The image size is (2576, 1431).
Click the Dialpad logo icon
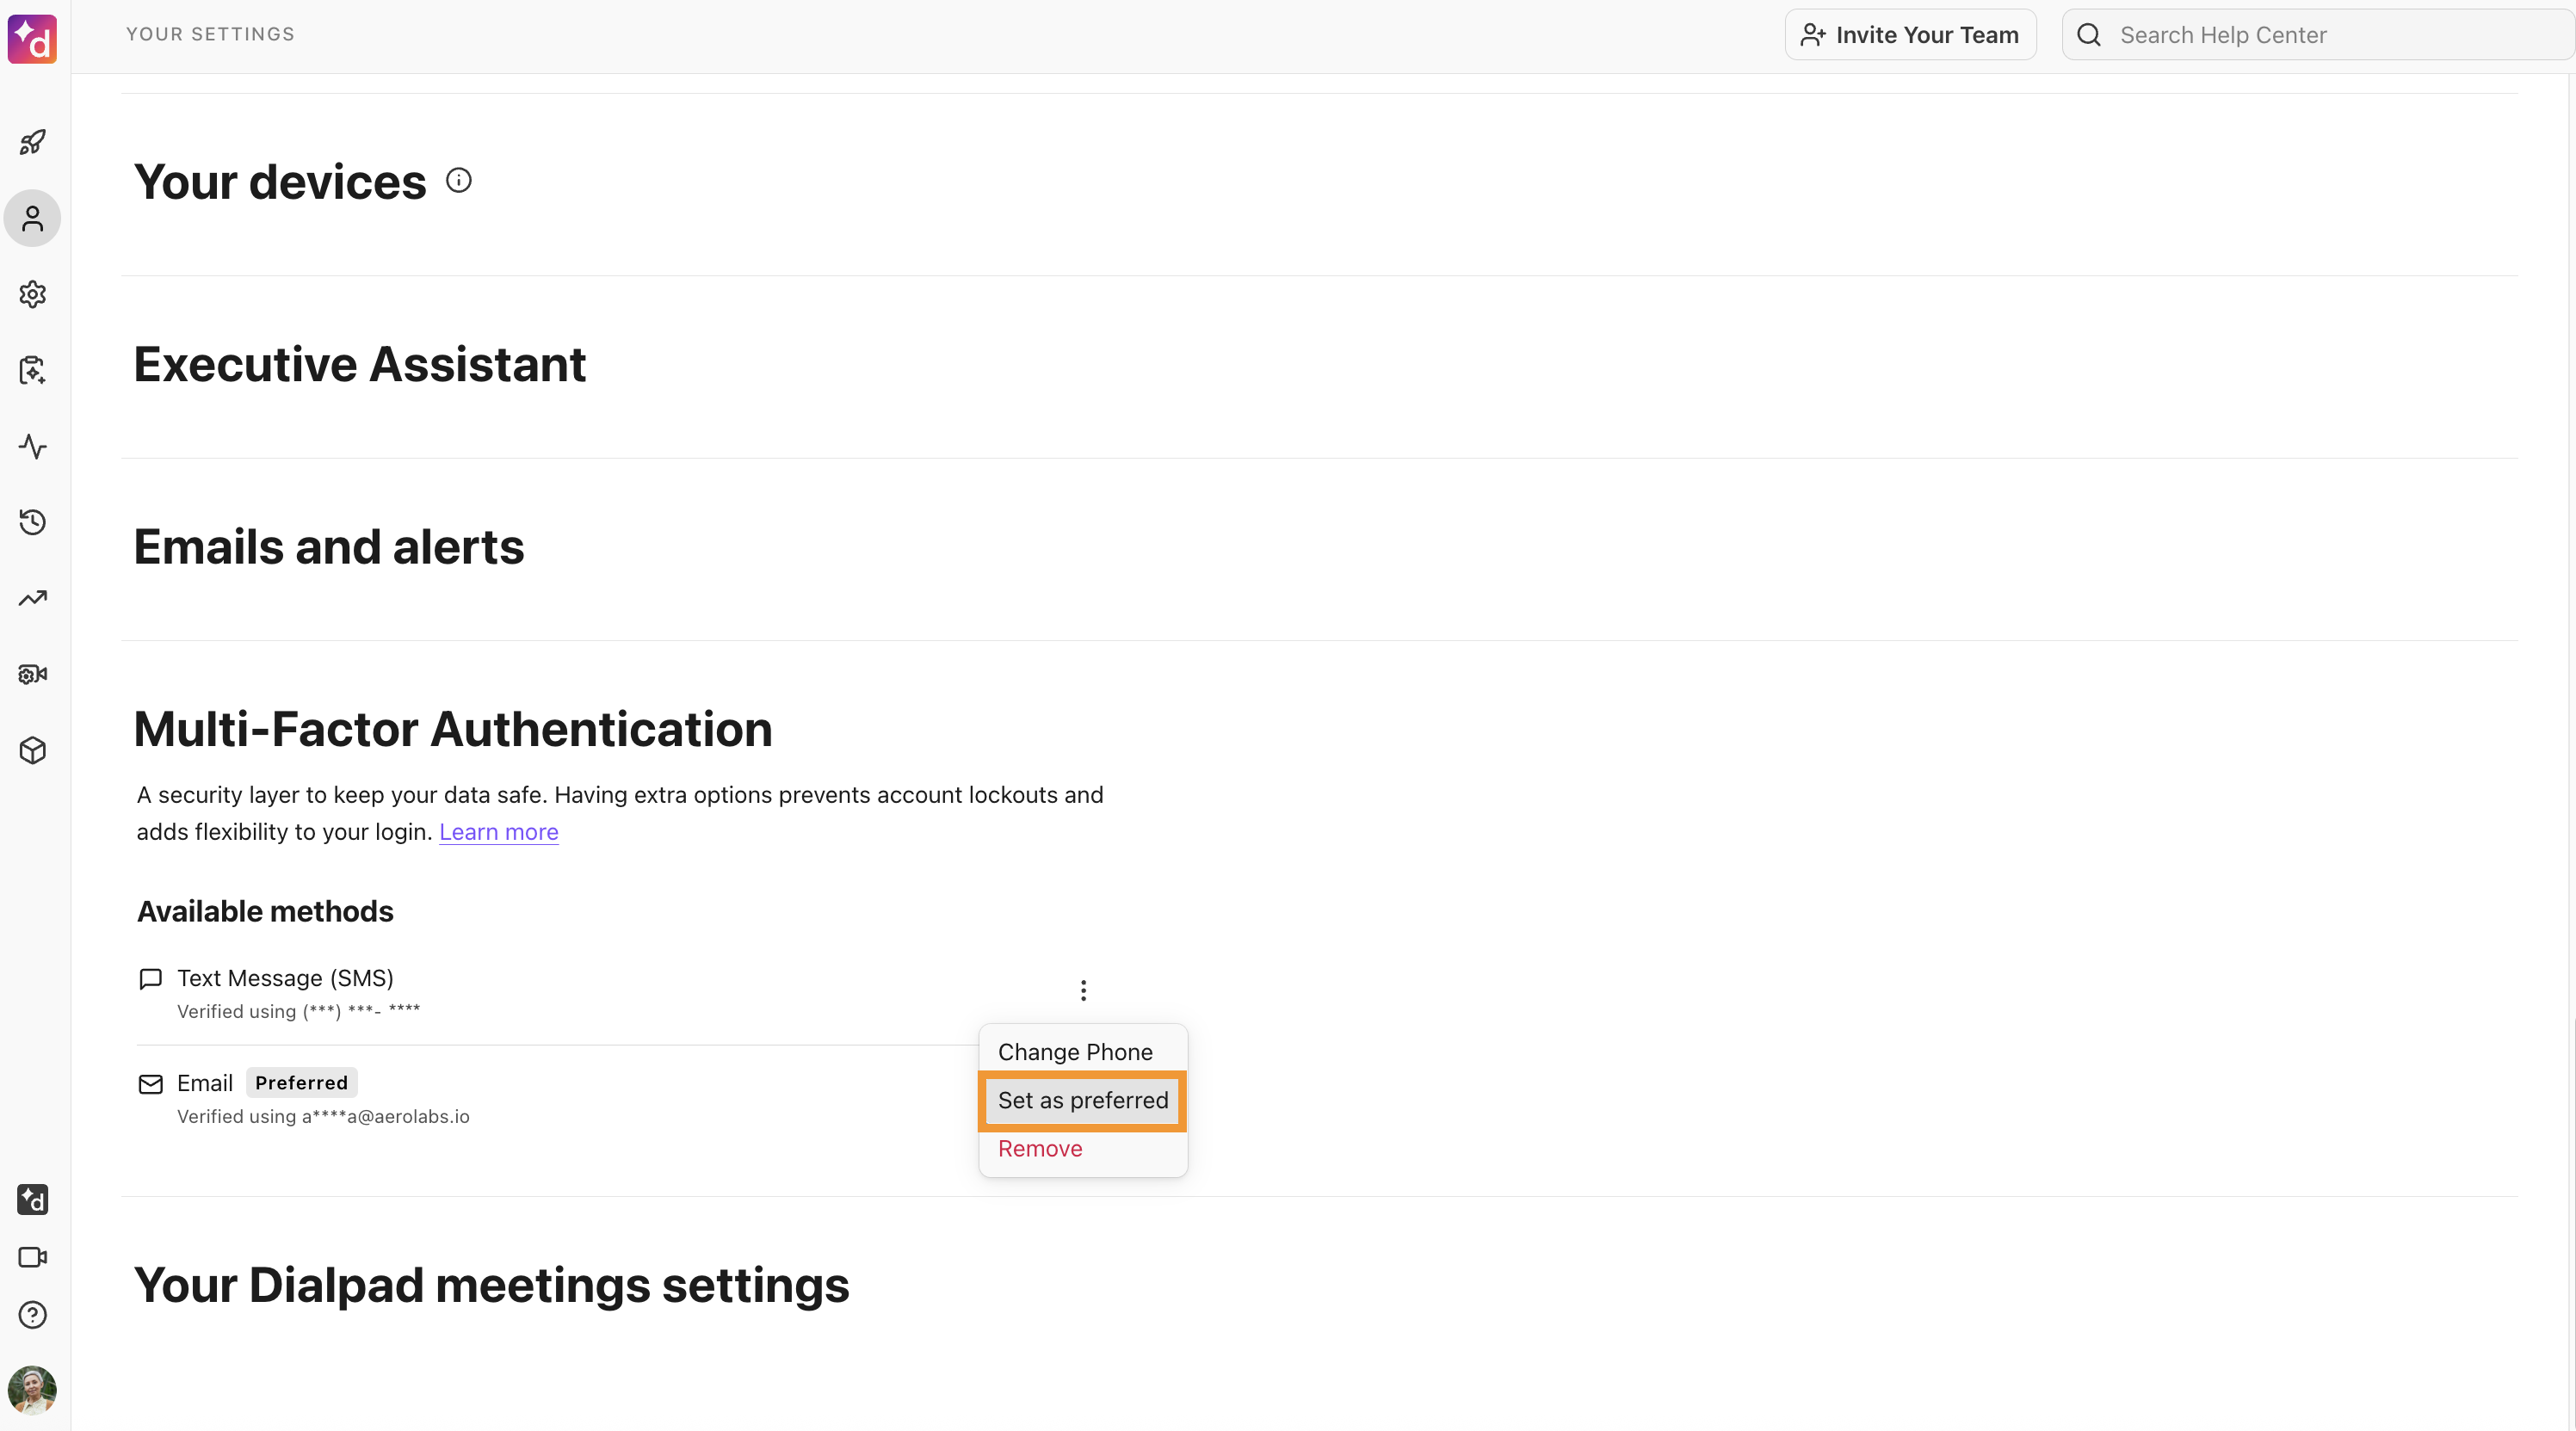click(32, 38)
